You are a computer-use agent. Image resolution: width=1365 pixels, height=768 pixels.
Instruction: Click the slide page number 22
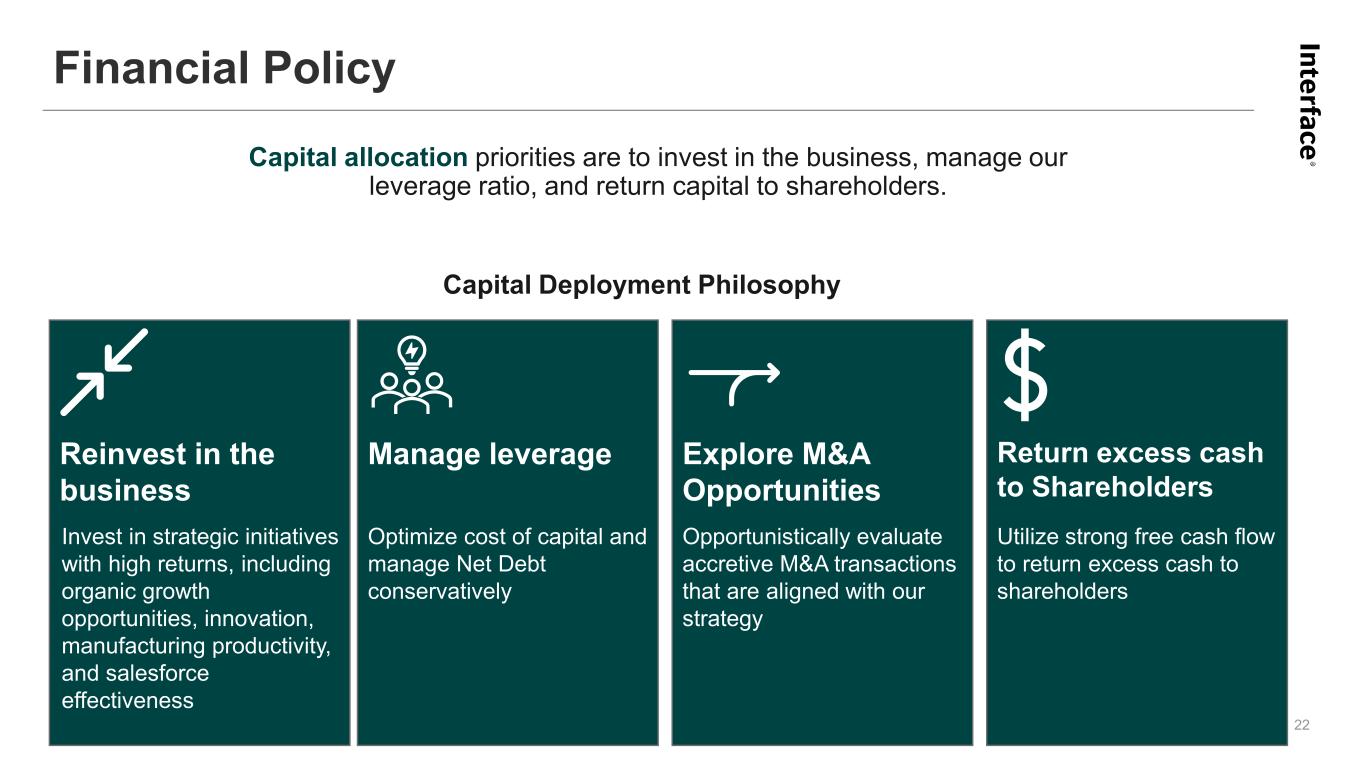tap(1301, 725)
